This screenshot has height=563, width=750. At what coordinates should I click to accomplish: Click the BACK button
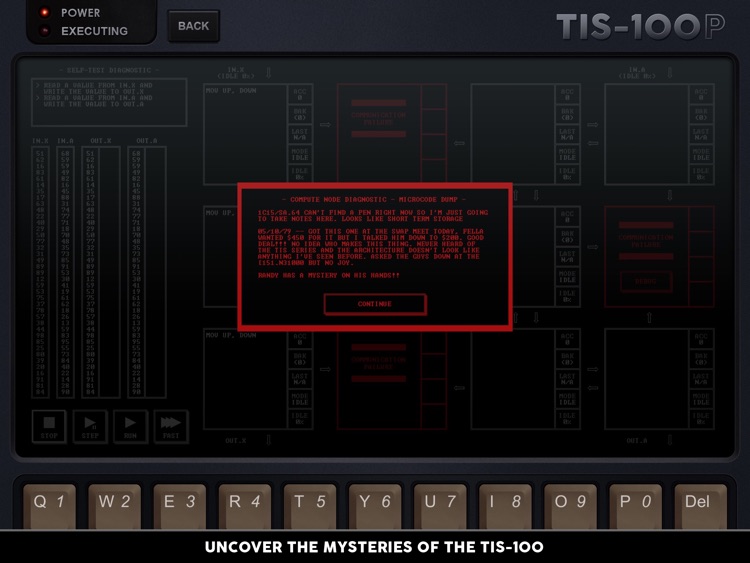pyautogui.click(x=193, y=26)
